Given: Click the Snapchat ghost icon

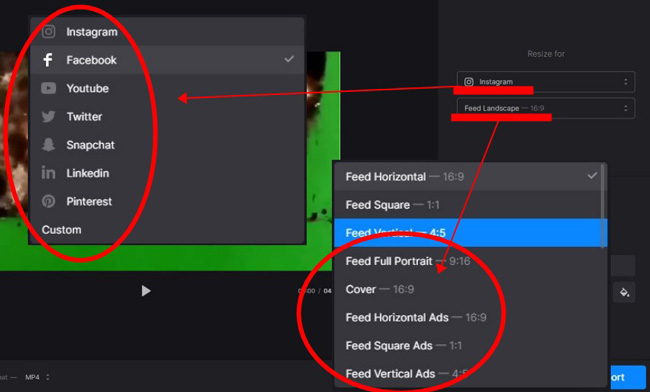Looking at the screenshot, I should [x=49, y=145].
